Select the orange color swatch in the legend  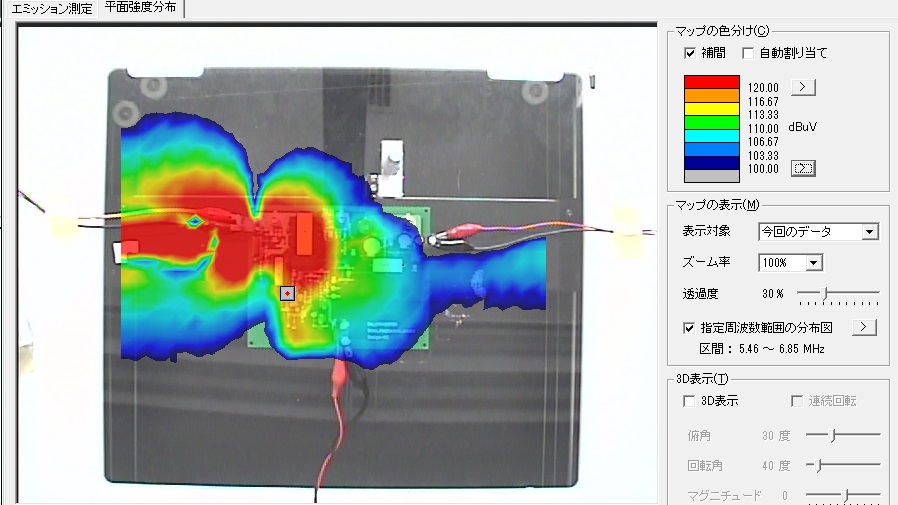(711, 95)
